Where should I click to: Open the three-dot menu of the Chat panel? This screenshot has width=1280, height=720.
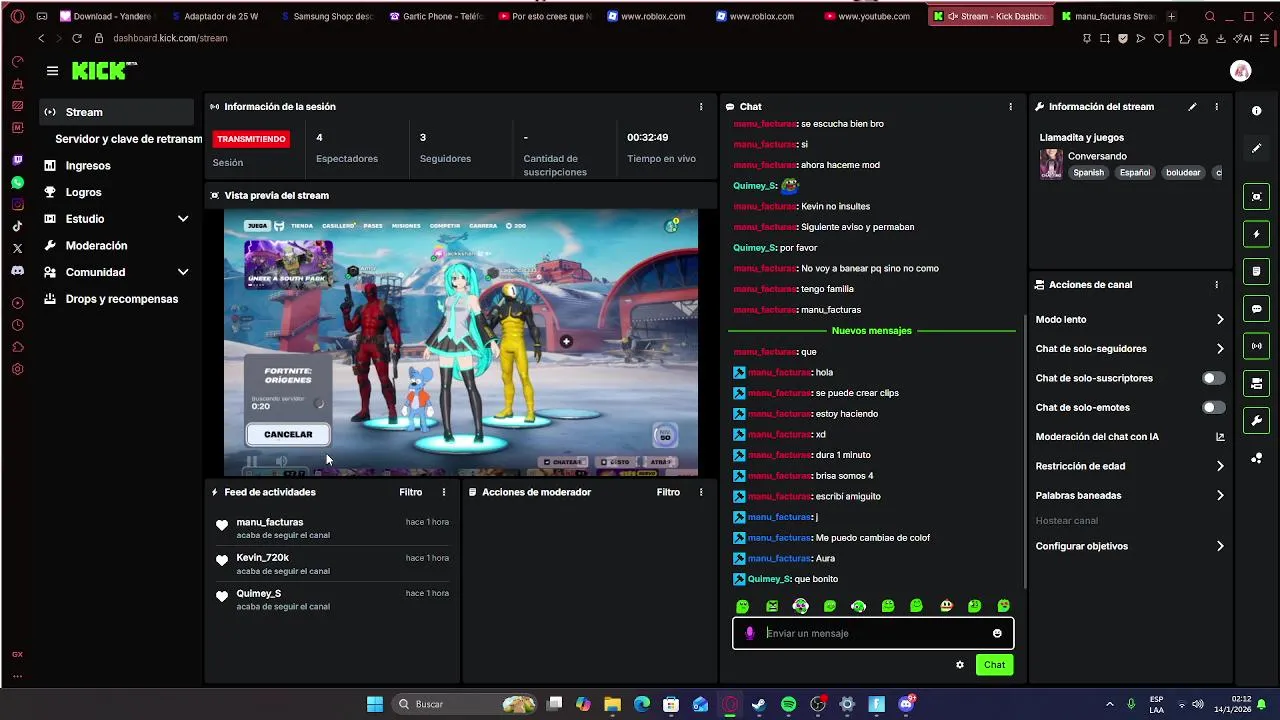(x=1010, y=107)
